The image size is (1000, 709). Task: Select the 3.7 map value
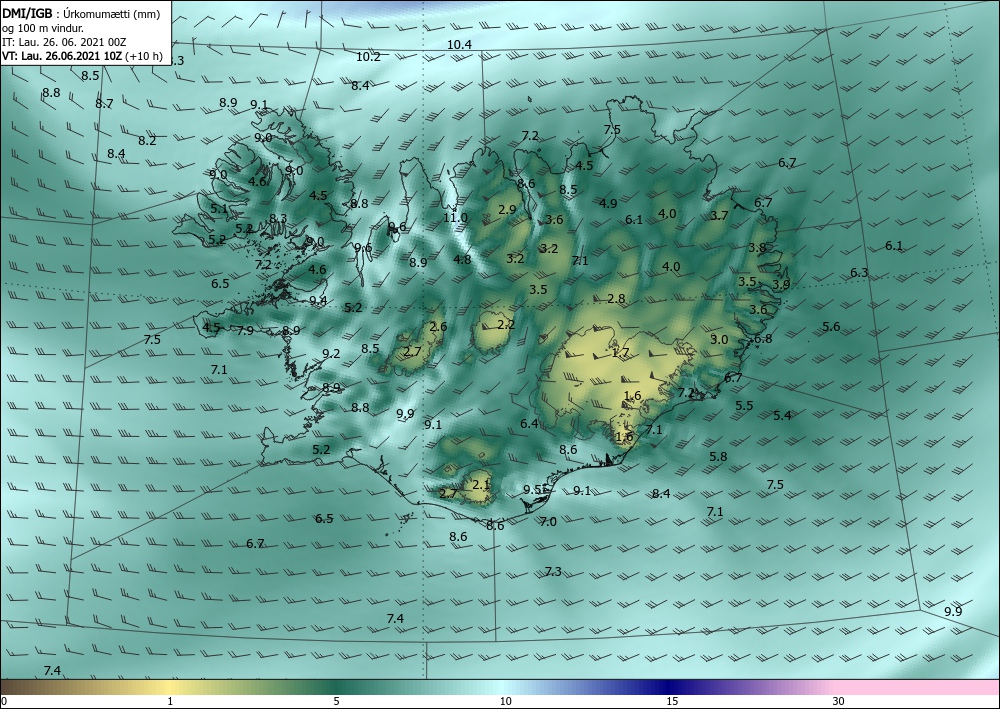(x=719, y=216)
